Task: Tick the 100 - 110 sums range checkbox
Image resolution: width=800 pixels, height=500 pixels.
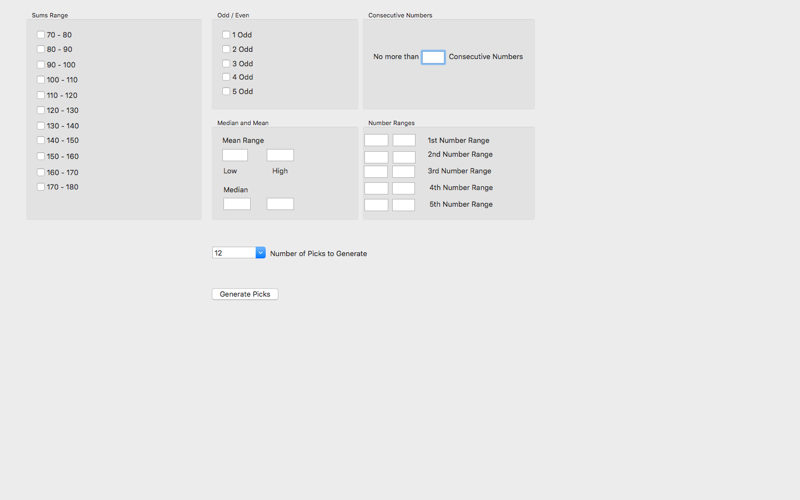Action: coord(41,80)
